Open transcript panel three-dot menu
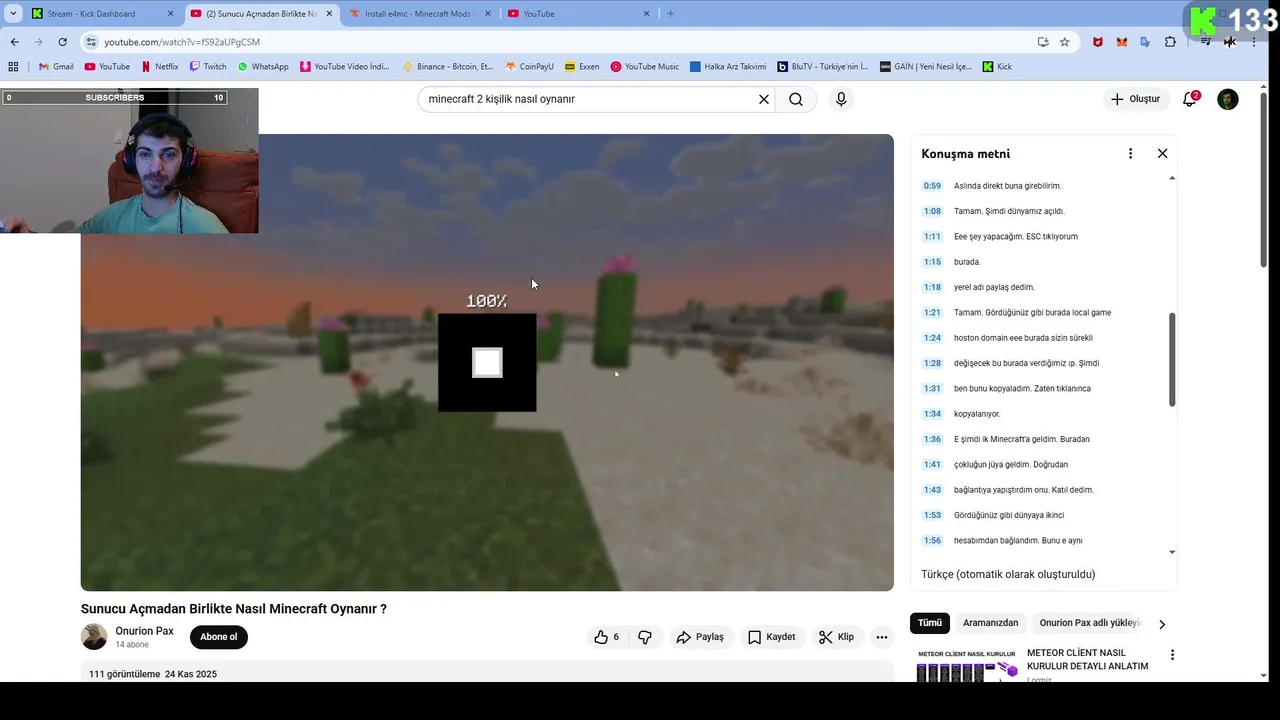 1130,154
